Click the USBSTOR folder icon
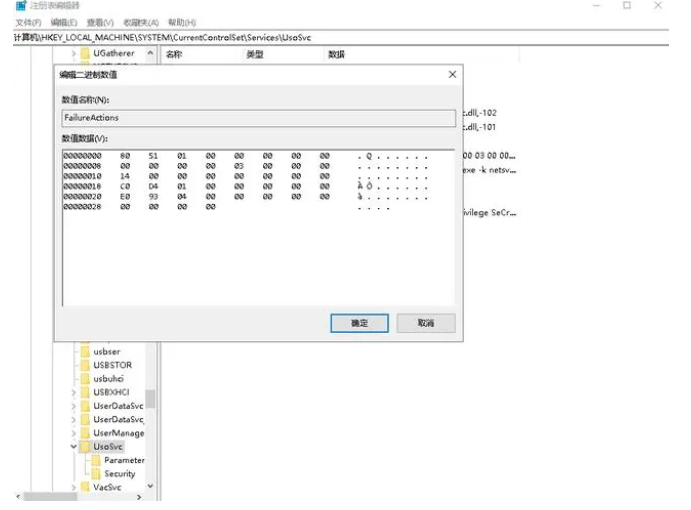The height and width of the screenshot is (510, 691). point(85,365)
